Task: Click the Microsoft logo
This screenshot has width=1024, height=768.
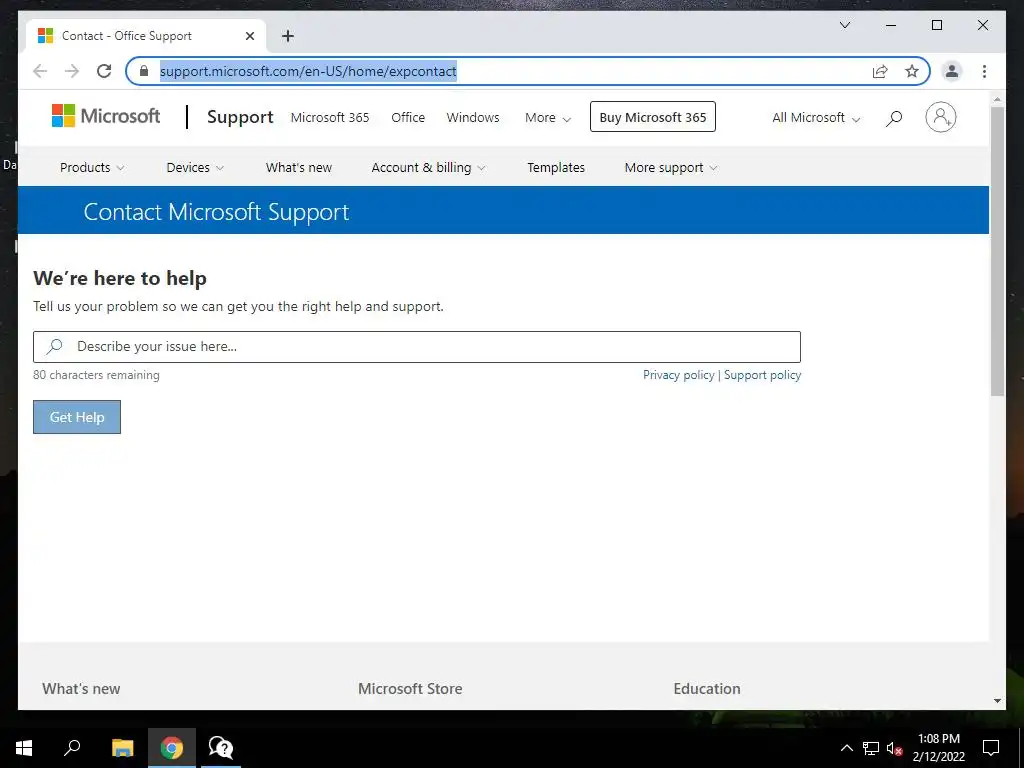Action: pos(106,116)
